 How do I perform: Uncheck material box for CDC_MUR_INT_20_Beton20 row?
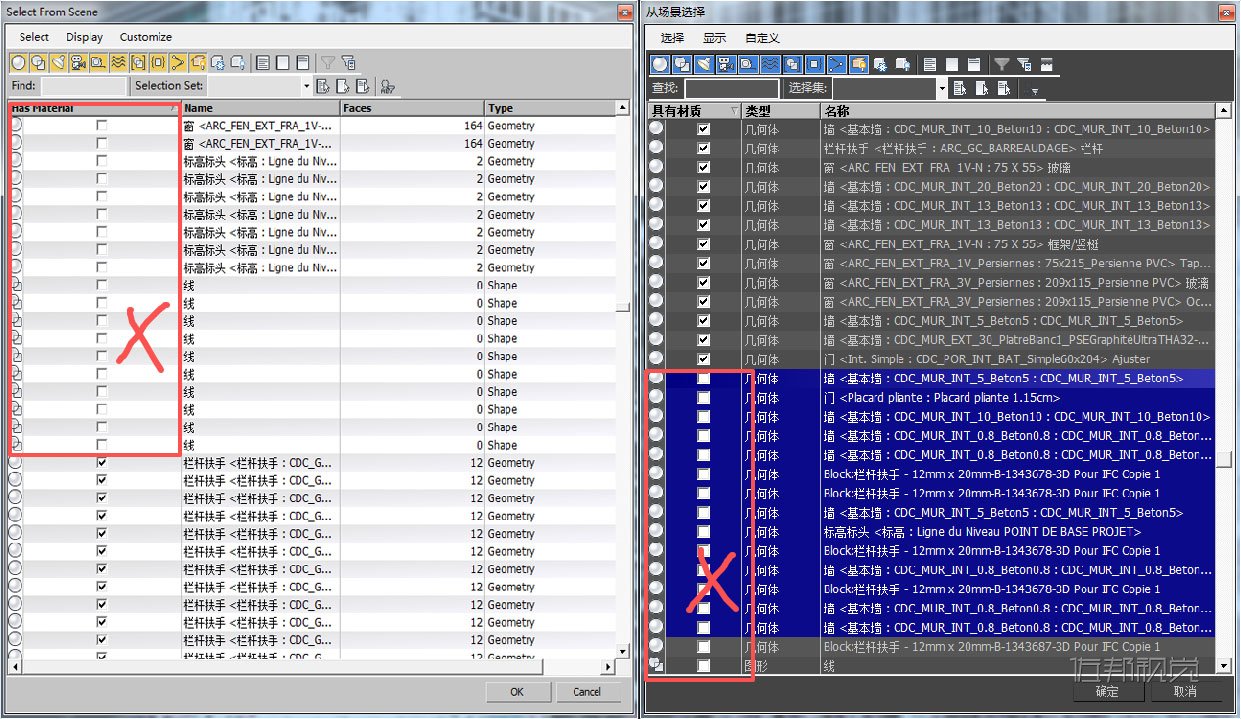[x=704, y=187]
